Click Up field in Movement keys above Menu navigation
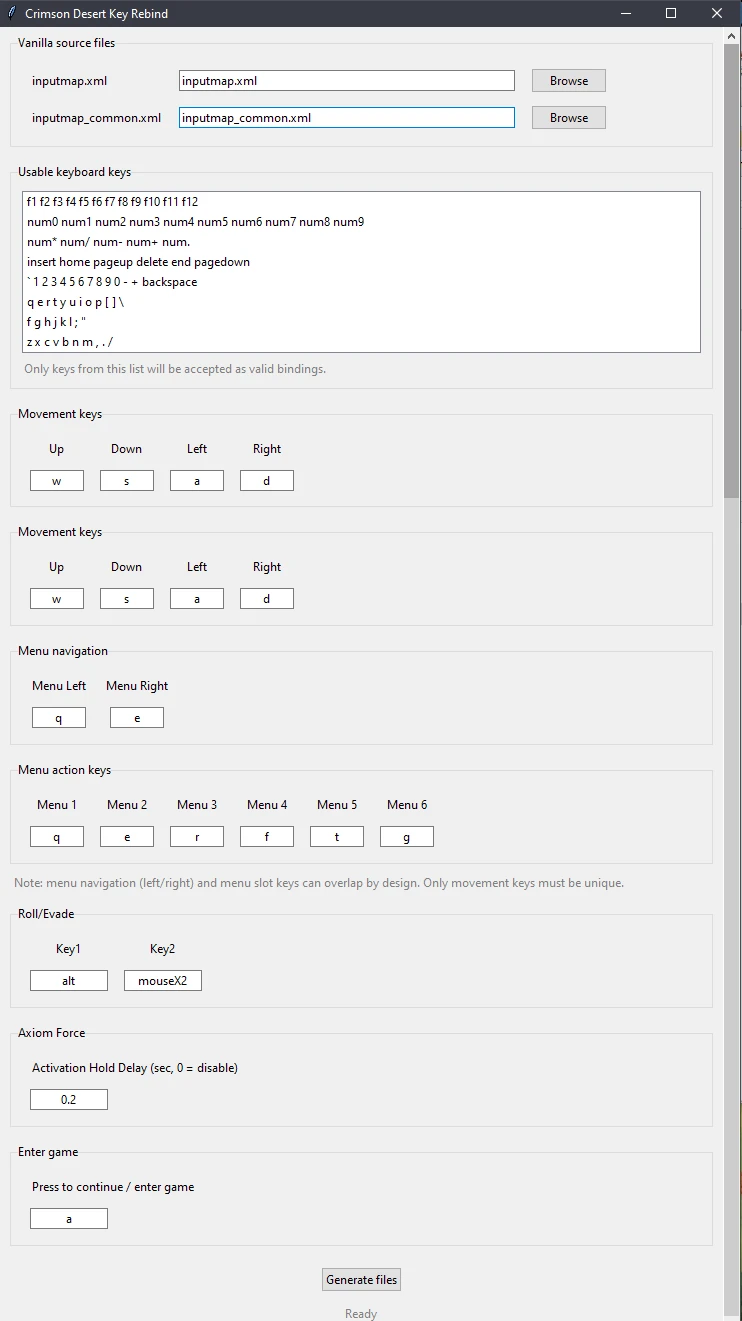The width and height of the screenshot is (742, 1321). pos(57,599)
